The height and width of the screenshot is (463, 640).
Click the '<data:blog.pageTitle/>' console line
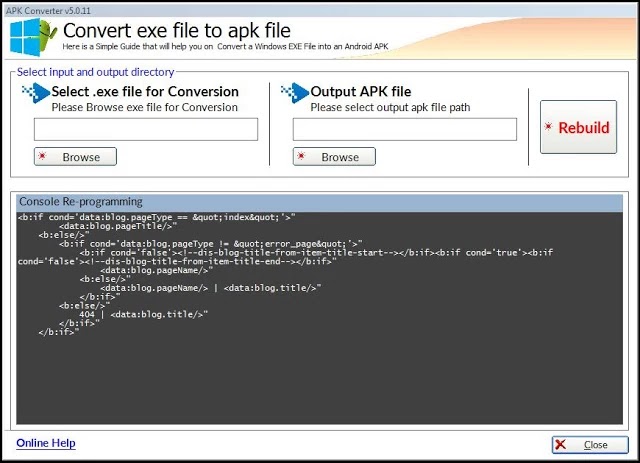[118, 226]
